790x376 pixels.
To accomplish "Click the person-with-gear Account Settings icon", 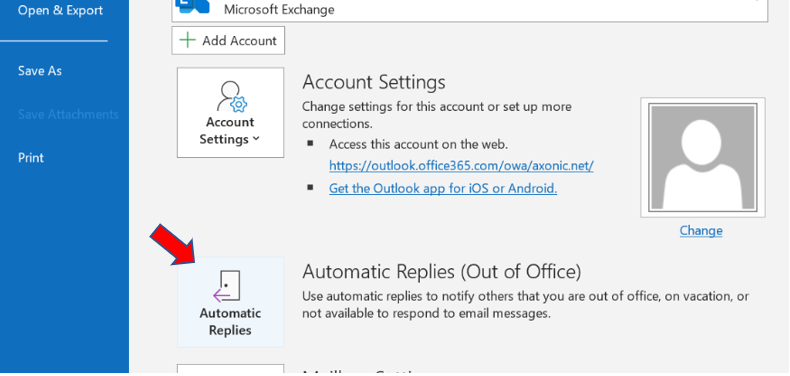I will click(232, 96).
